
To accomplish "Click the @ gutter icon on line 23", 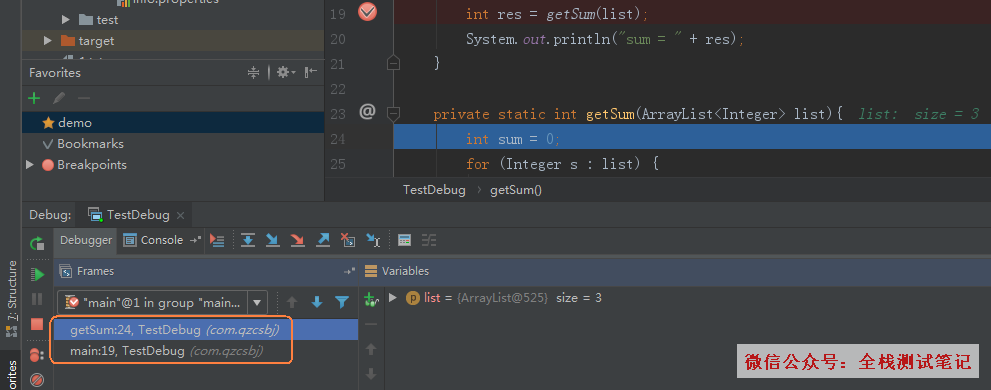I will pos(367,112).
